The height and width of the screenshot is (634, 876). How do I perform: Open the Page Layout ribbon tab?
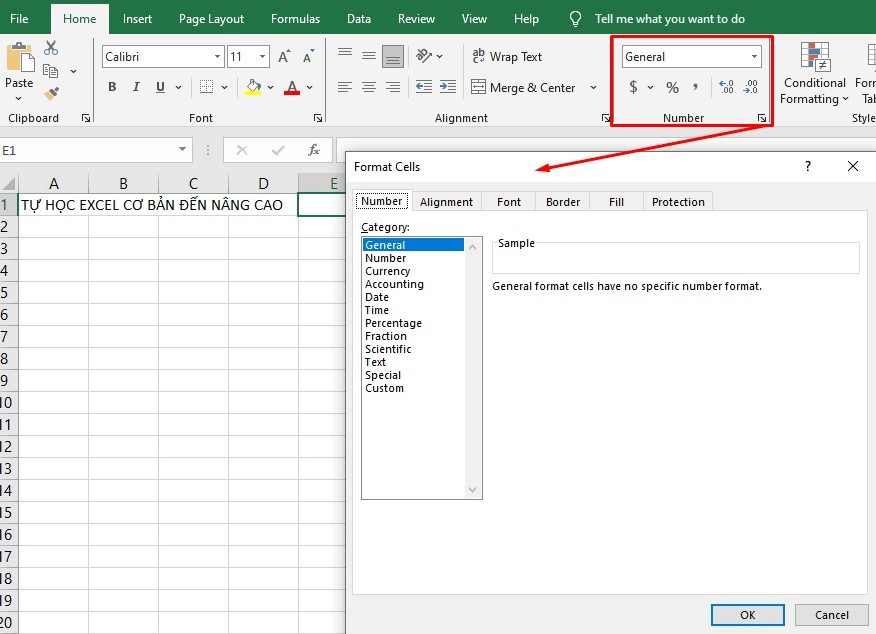tap(211, 18)
